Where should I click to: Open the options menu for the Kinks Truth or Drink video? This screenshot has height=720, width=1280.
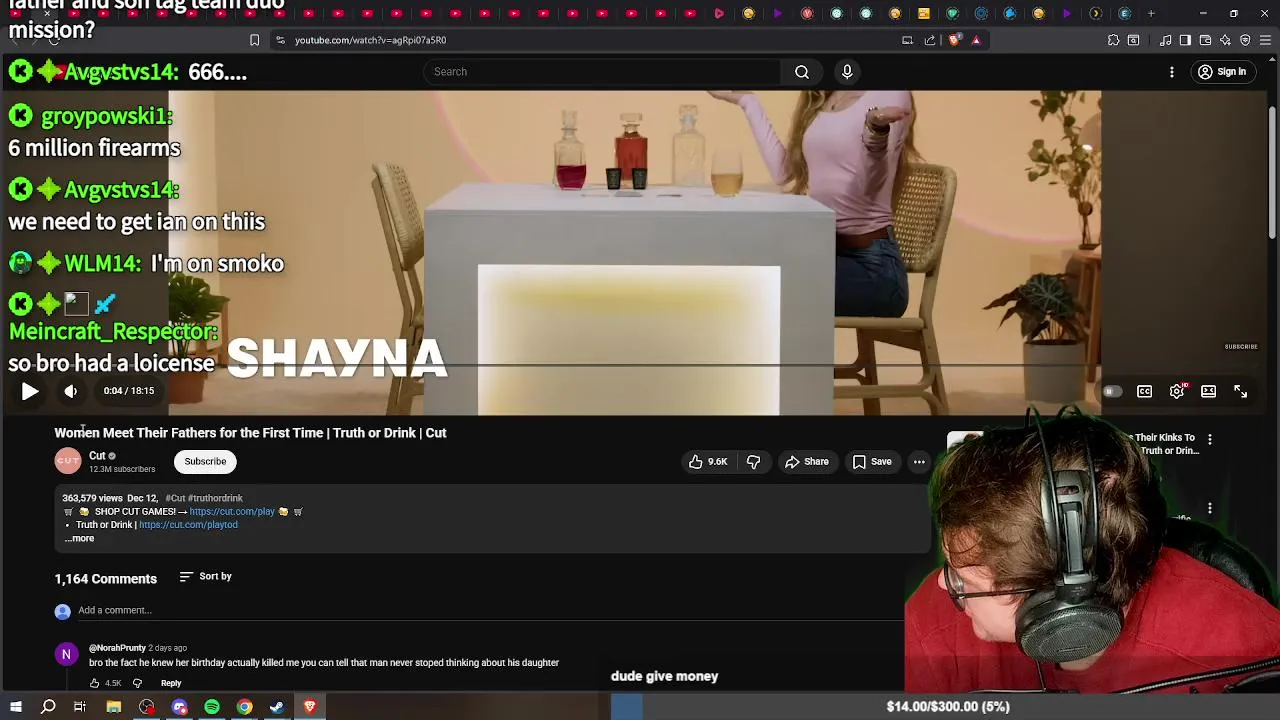(x=1209, y=440)
